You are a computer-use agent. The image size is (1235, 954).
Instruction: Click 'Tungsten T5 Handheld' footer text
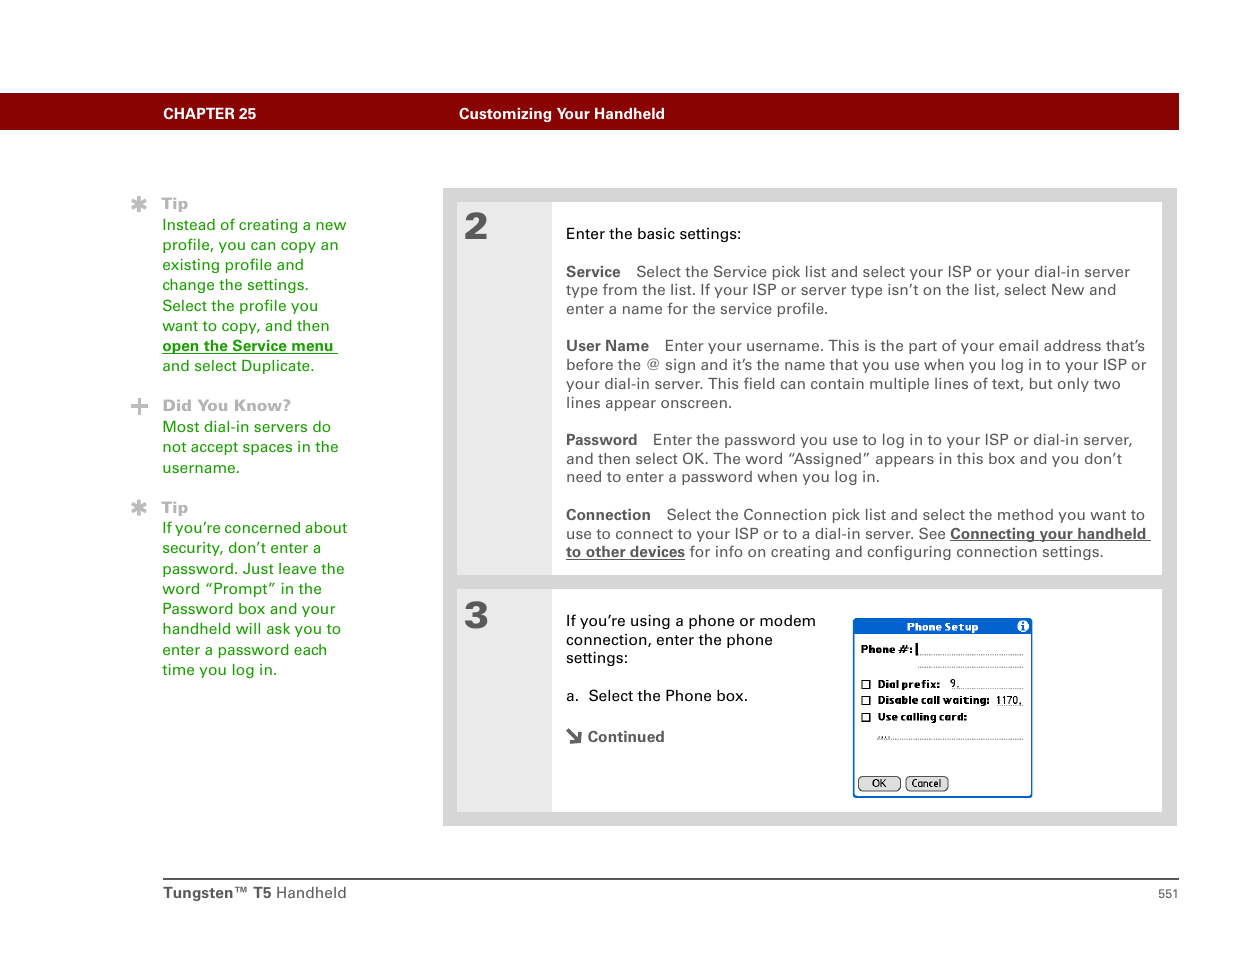pos(255,893)
